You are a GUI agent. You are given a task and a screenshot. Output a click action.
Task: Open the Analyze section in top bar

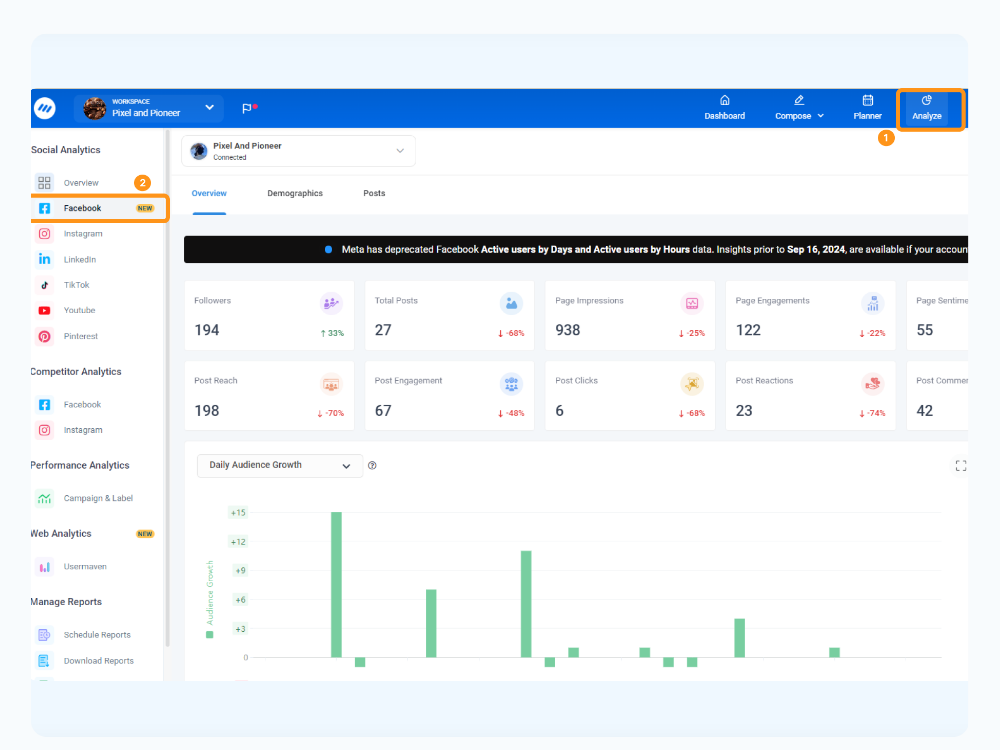pyautogui.click(x=927, y=108)
